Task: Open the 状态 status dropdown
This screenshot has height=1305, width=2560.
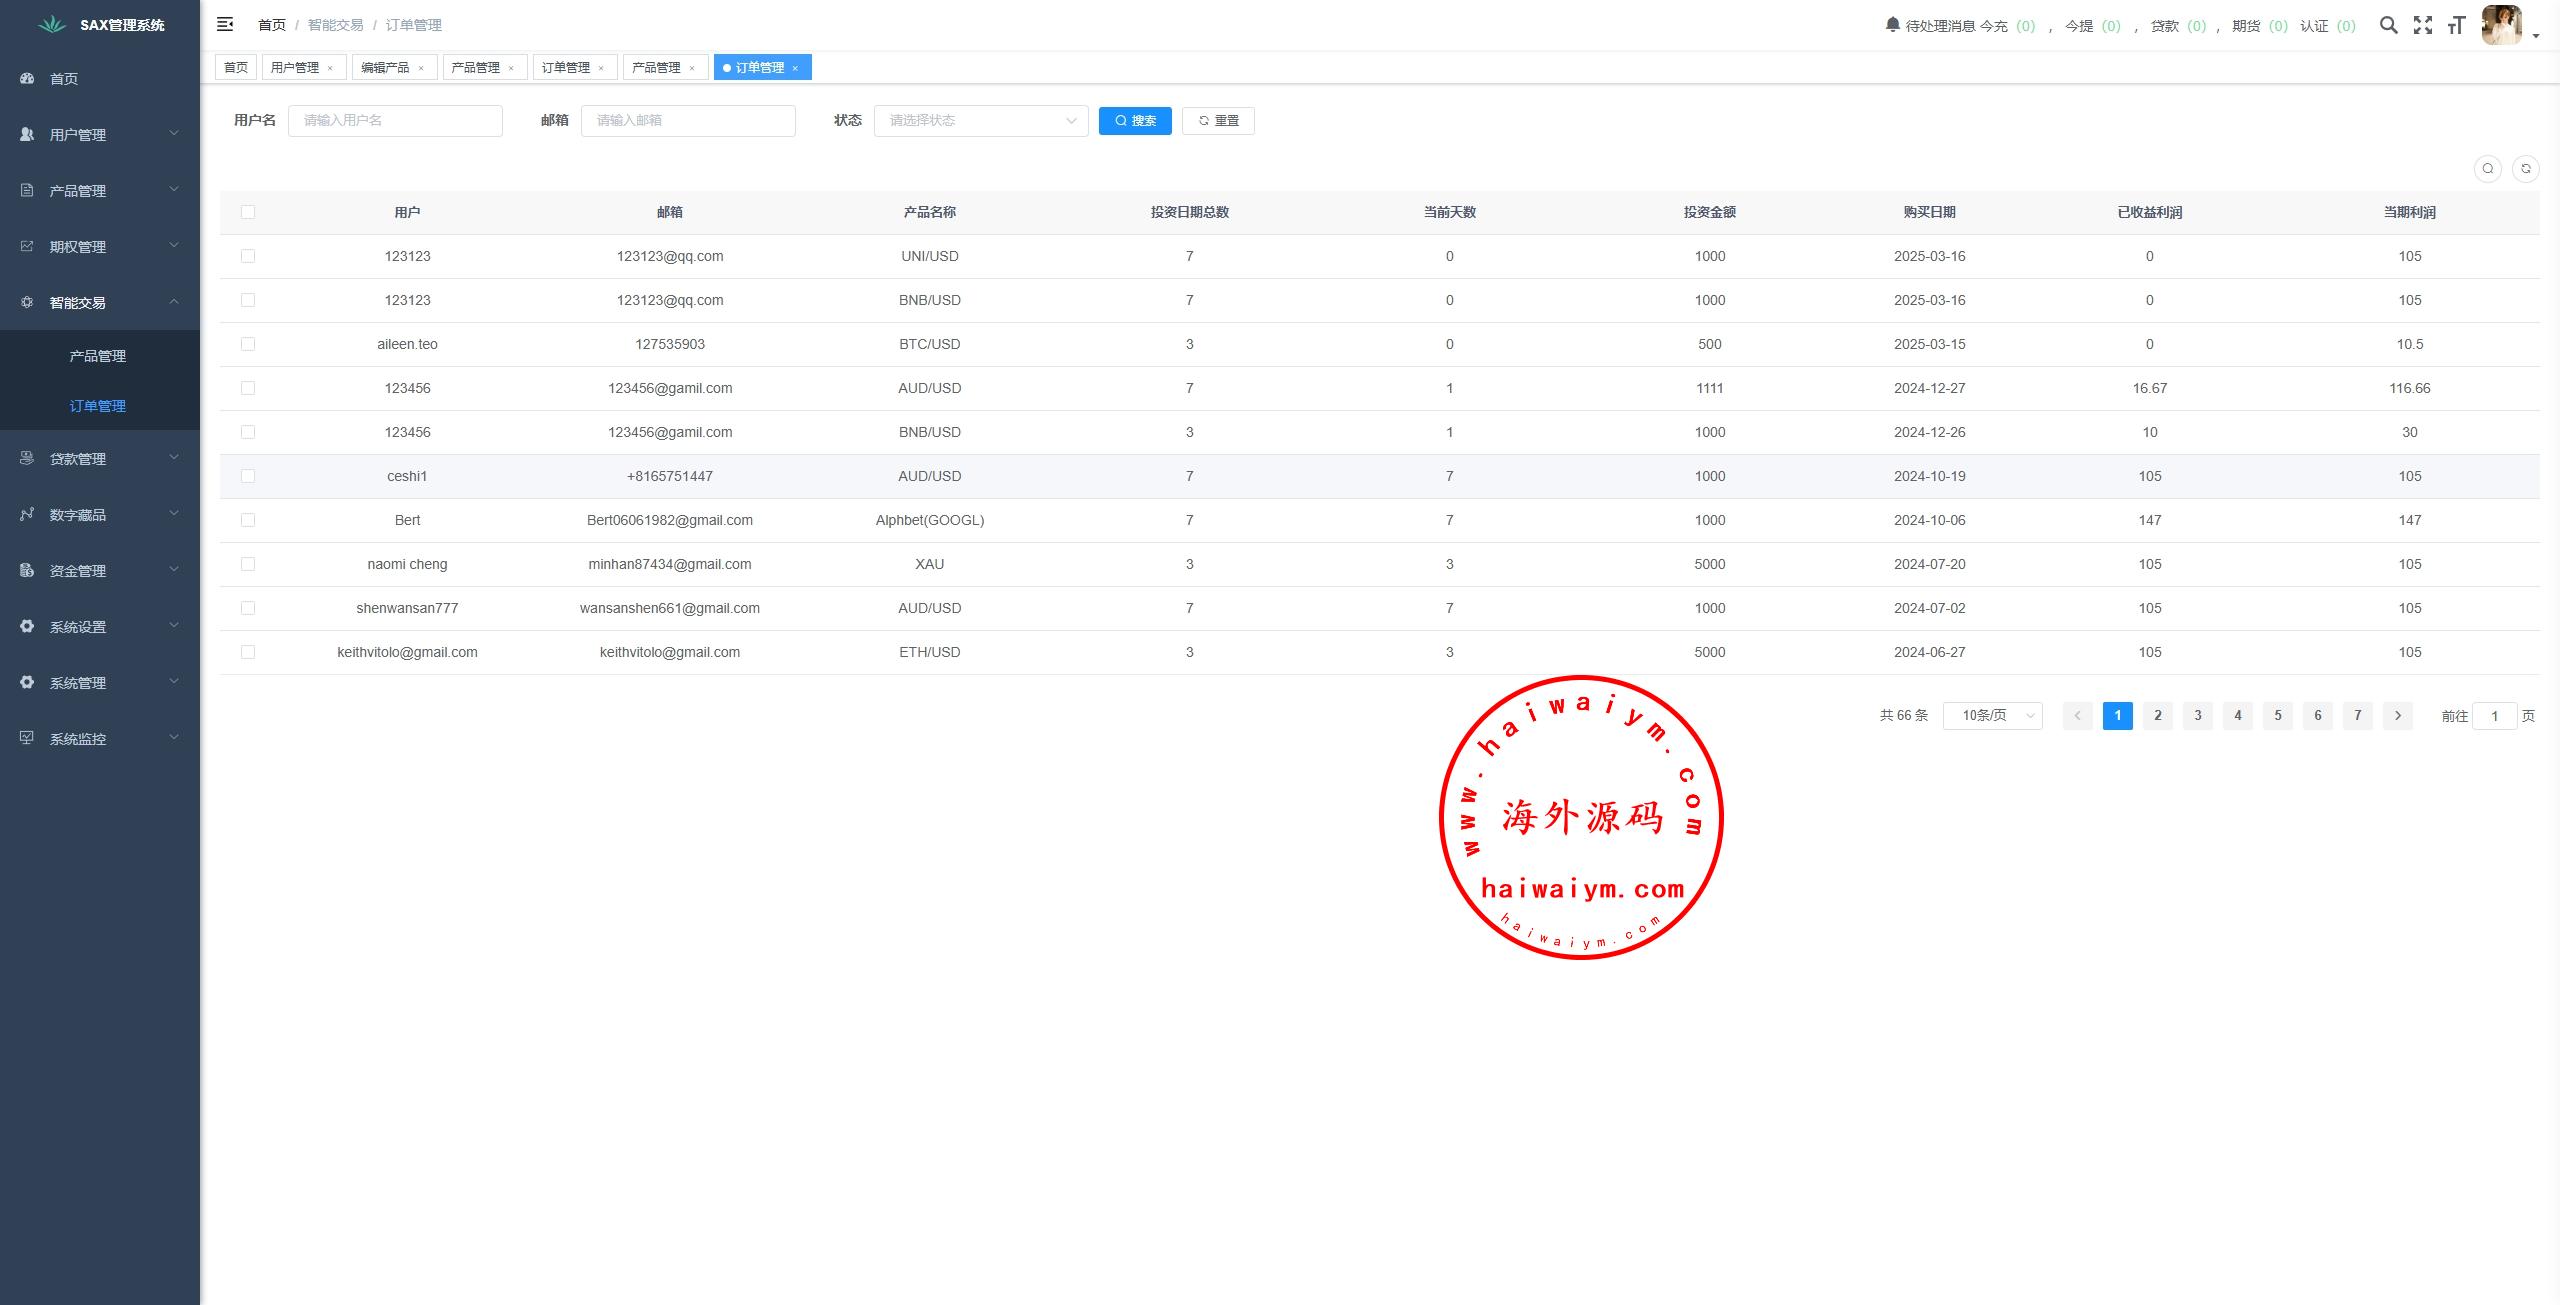Action: click(980, 121)
